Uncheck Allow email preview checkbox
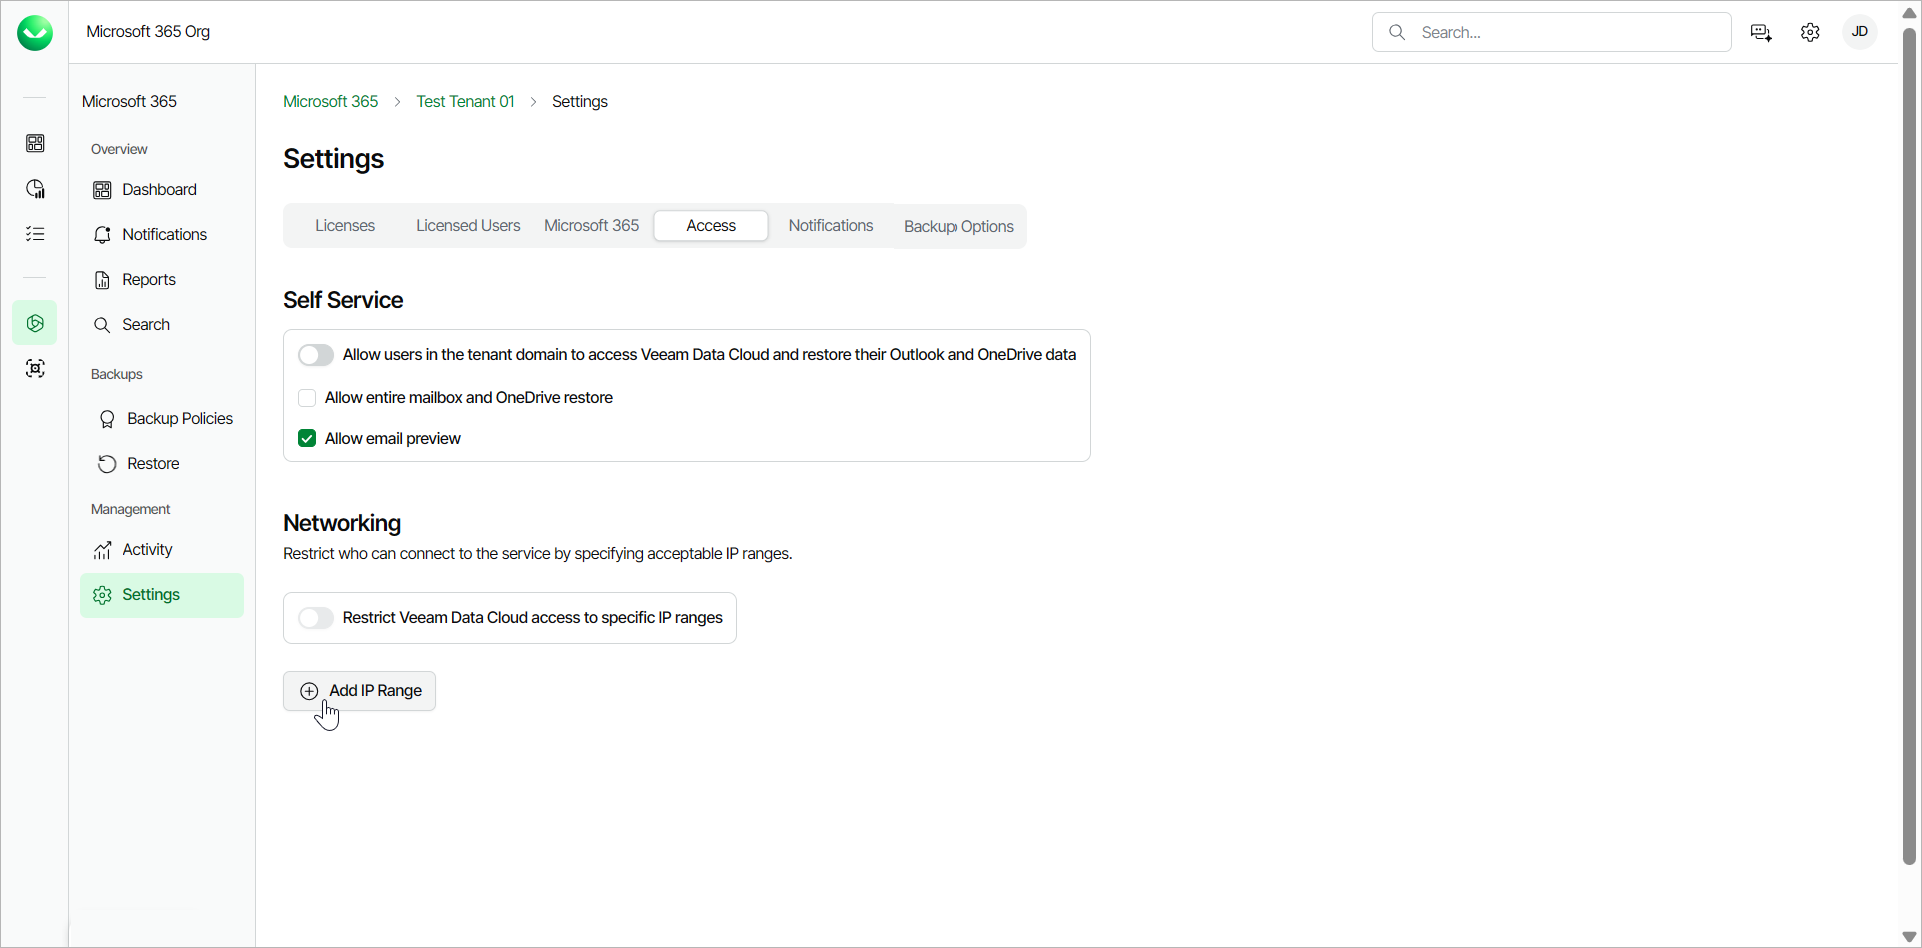This screenshot has height=948, width=1922. click(x=307, y=439)
